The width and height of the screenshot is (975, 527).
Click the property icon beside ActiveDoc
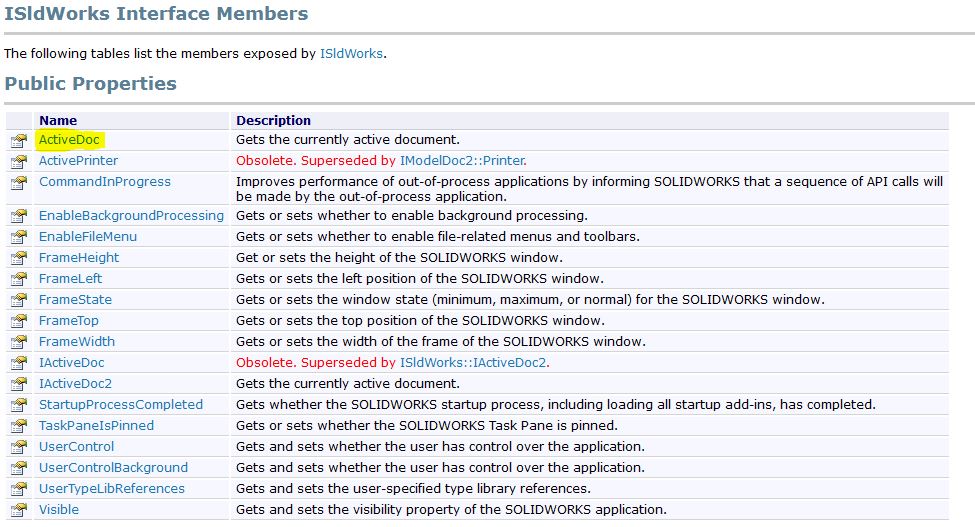(18, 141)
